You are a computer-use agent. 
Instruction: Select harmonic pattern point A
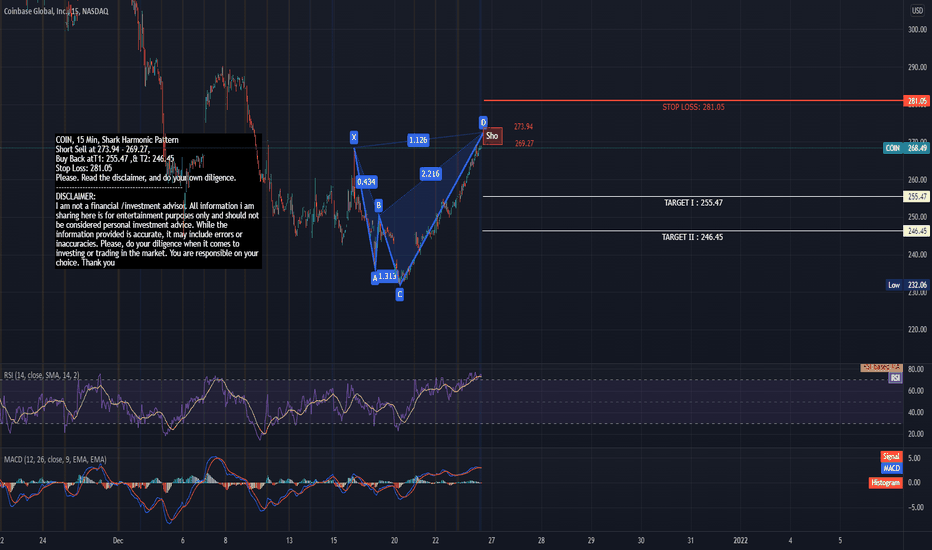click(x=374, y=278)
